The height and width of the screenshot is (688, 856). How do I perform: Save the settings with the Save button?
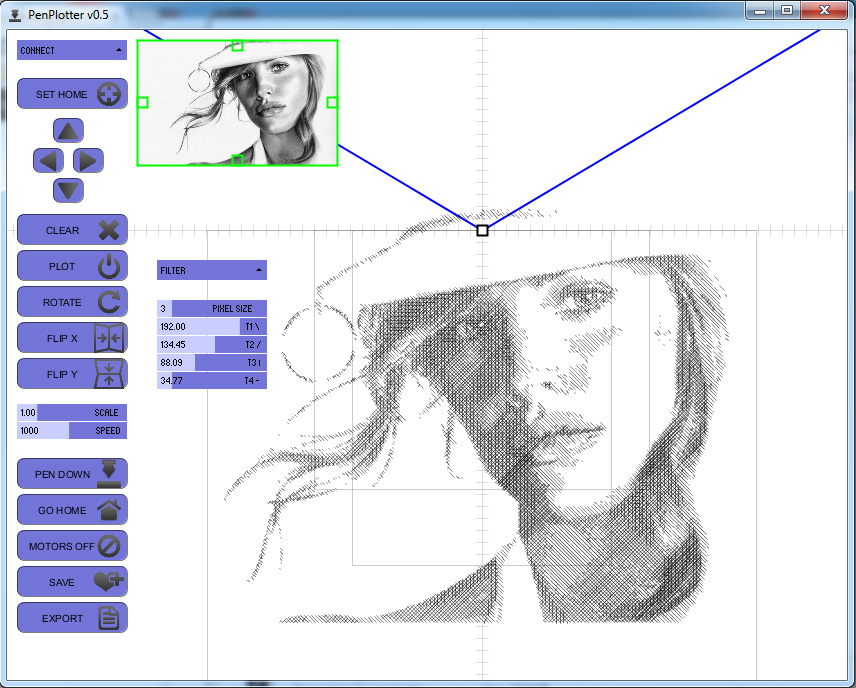point(72,582)
